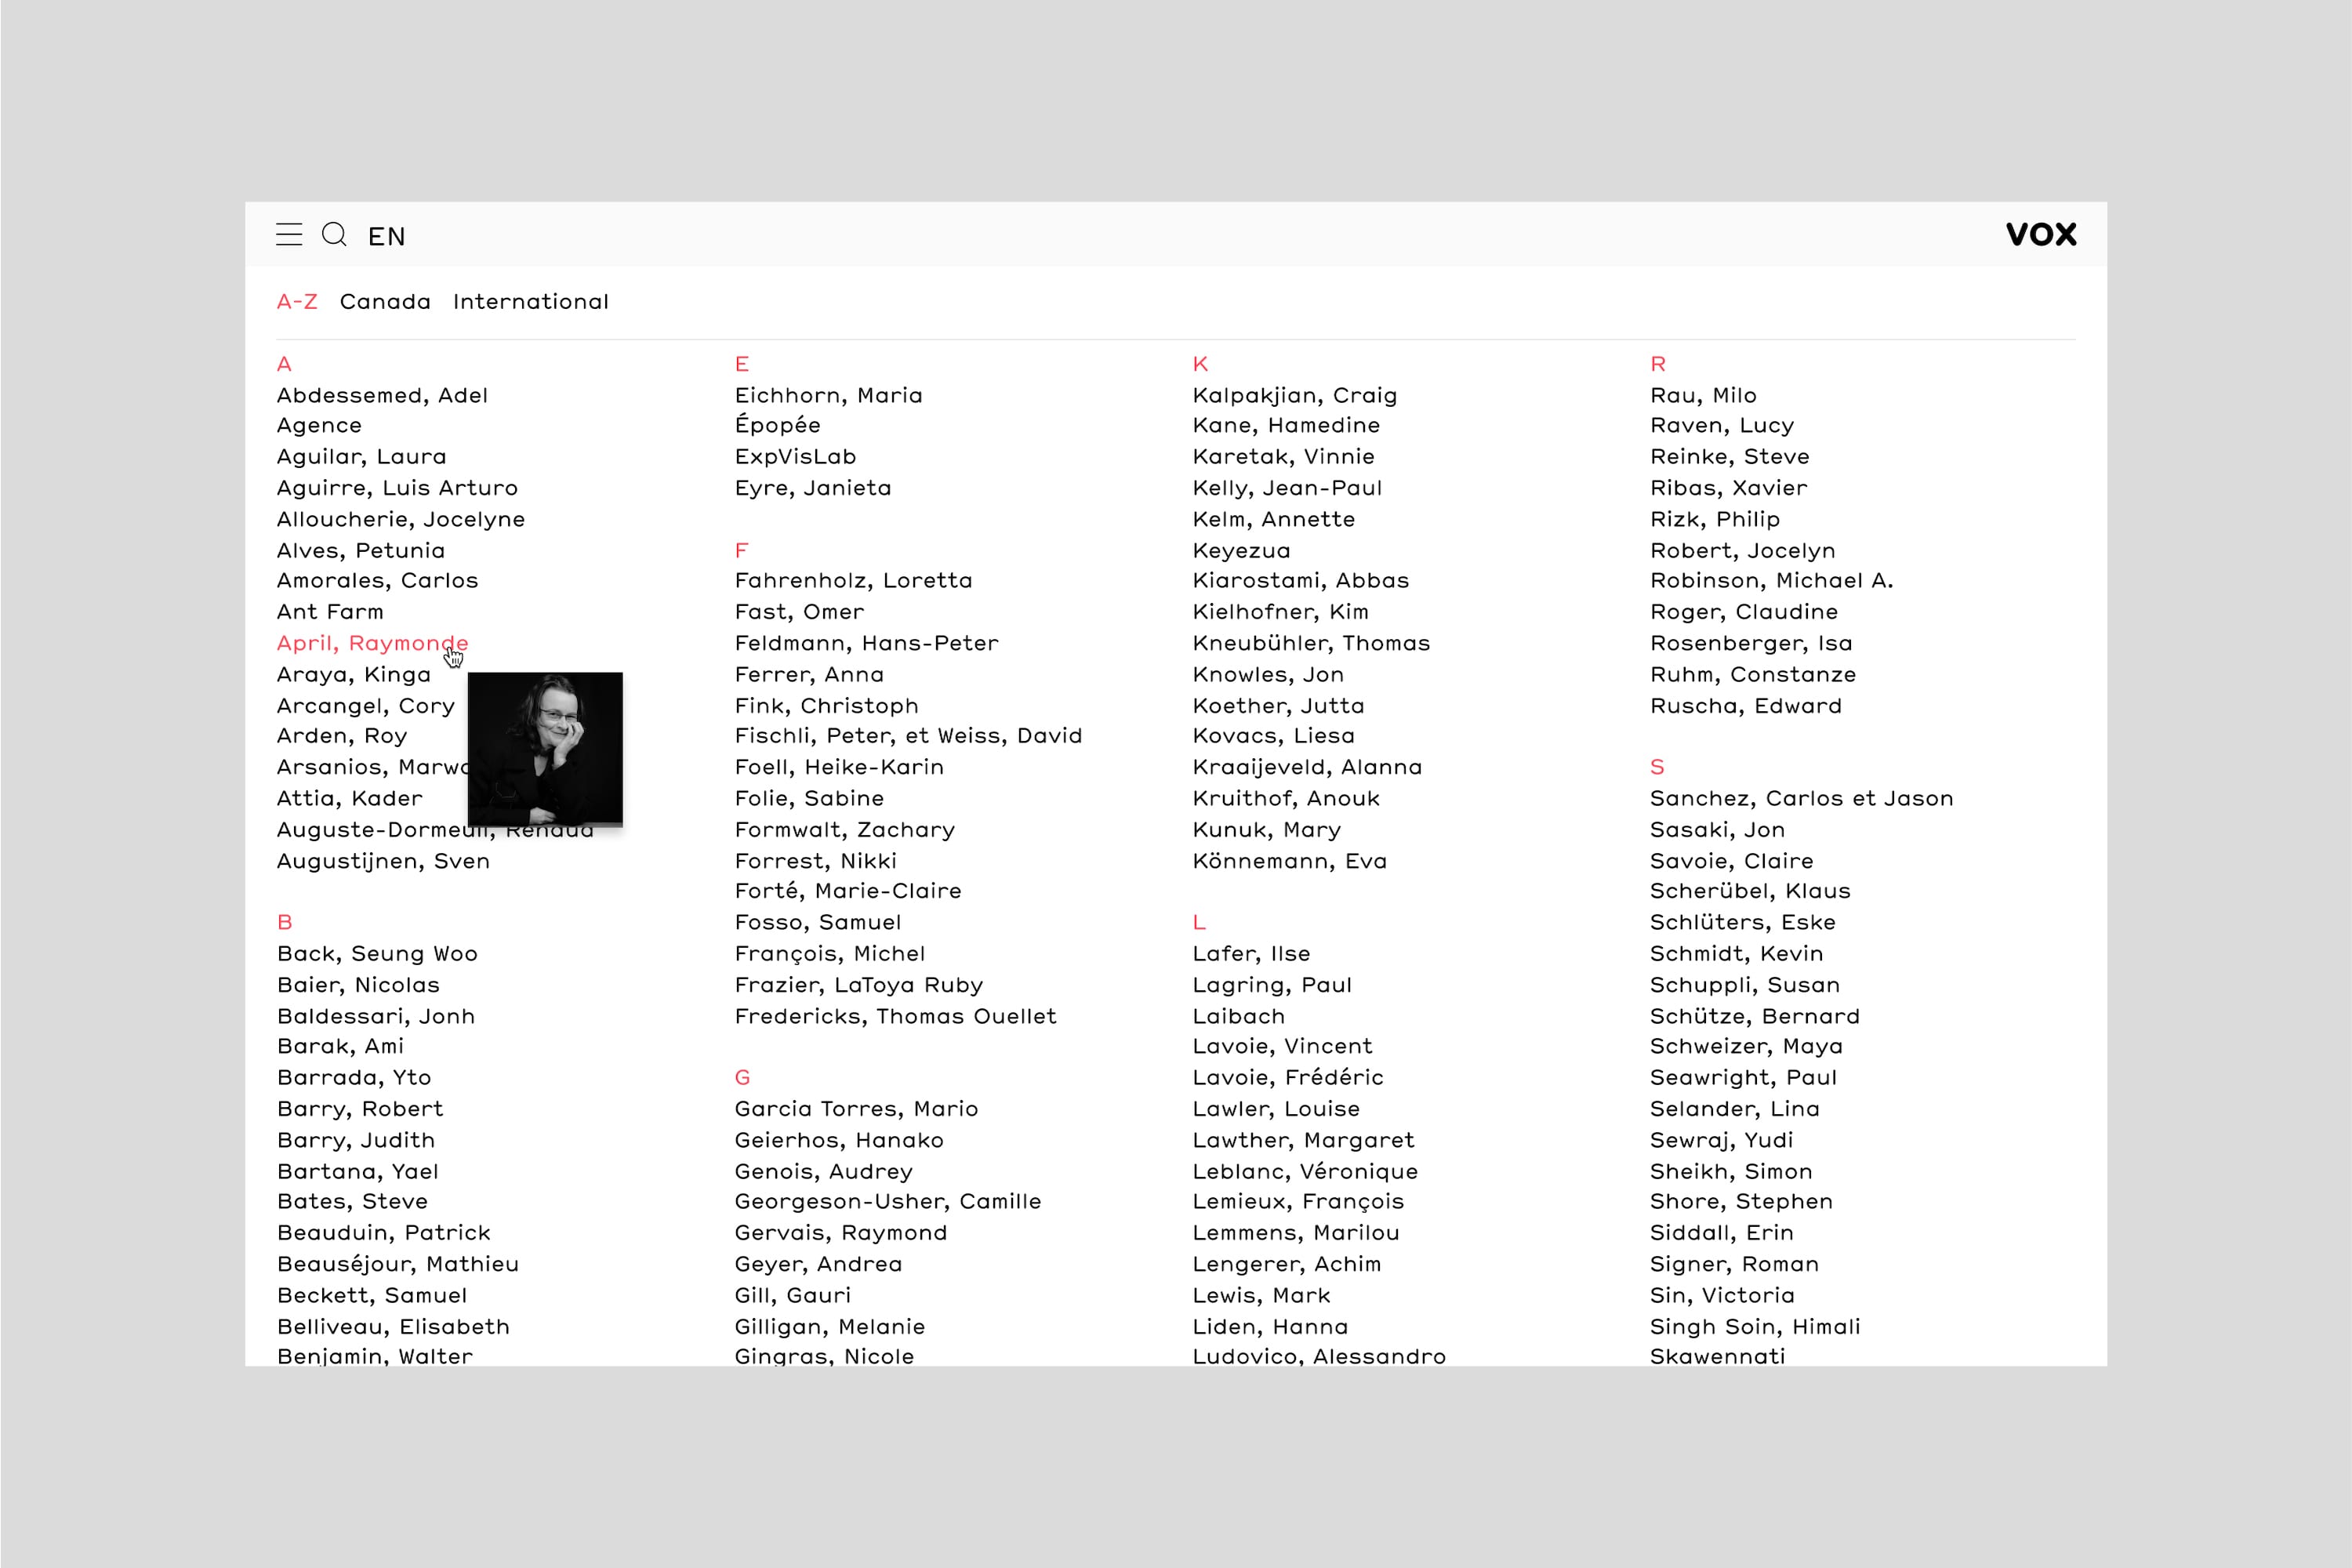Select Robinson, Michael A. from the list

click(1771, 581)
